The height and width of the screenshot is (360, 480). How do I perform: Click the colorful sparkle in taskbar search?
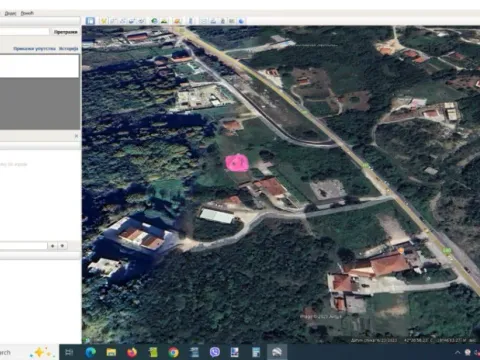tap(42, 352)
